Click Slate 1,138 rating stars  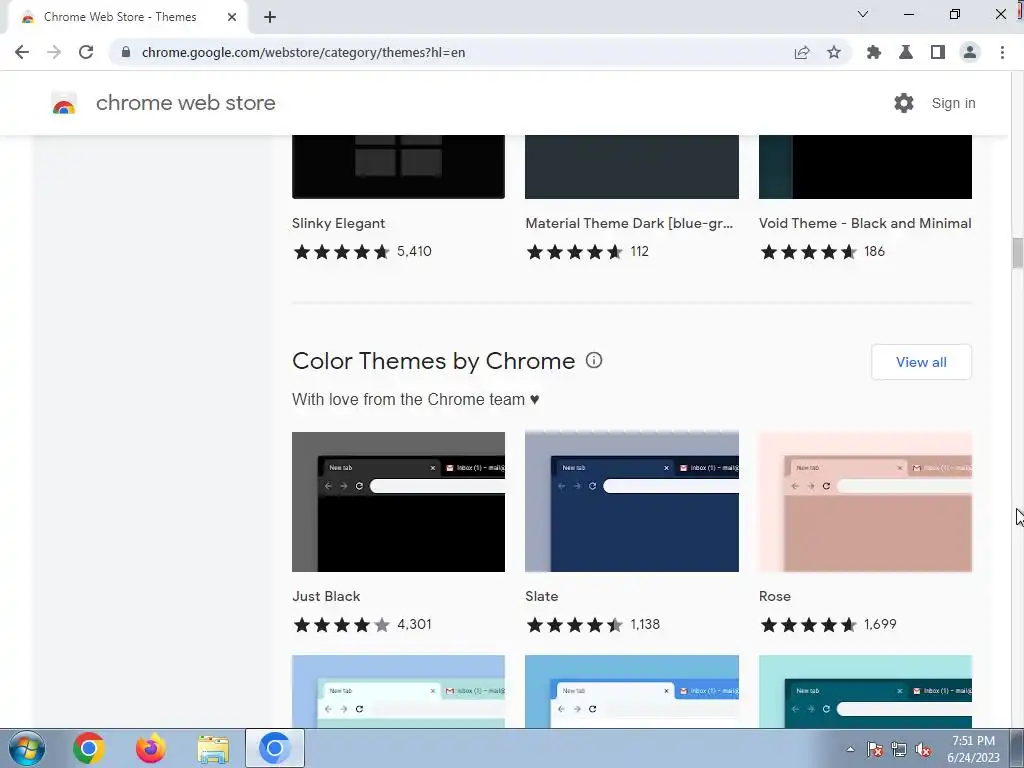click(x=575, y=625)
